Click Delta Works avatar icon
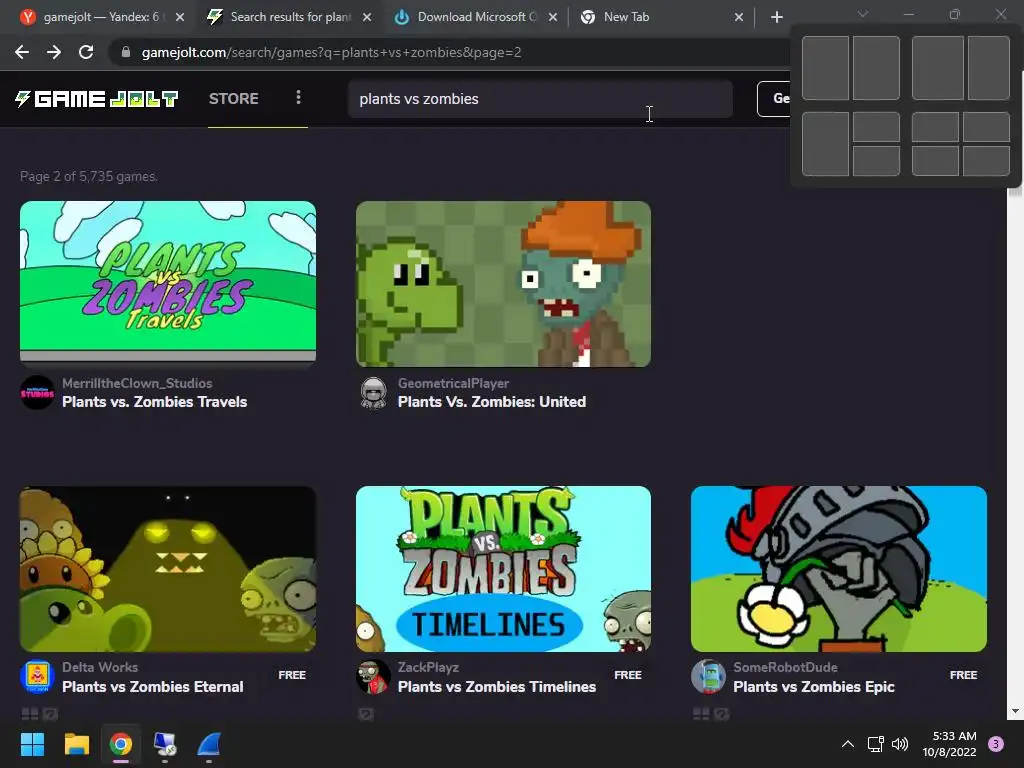The width and height of the screenshot is (1024, 768). [x=37, y=677]
